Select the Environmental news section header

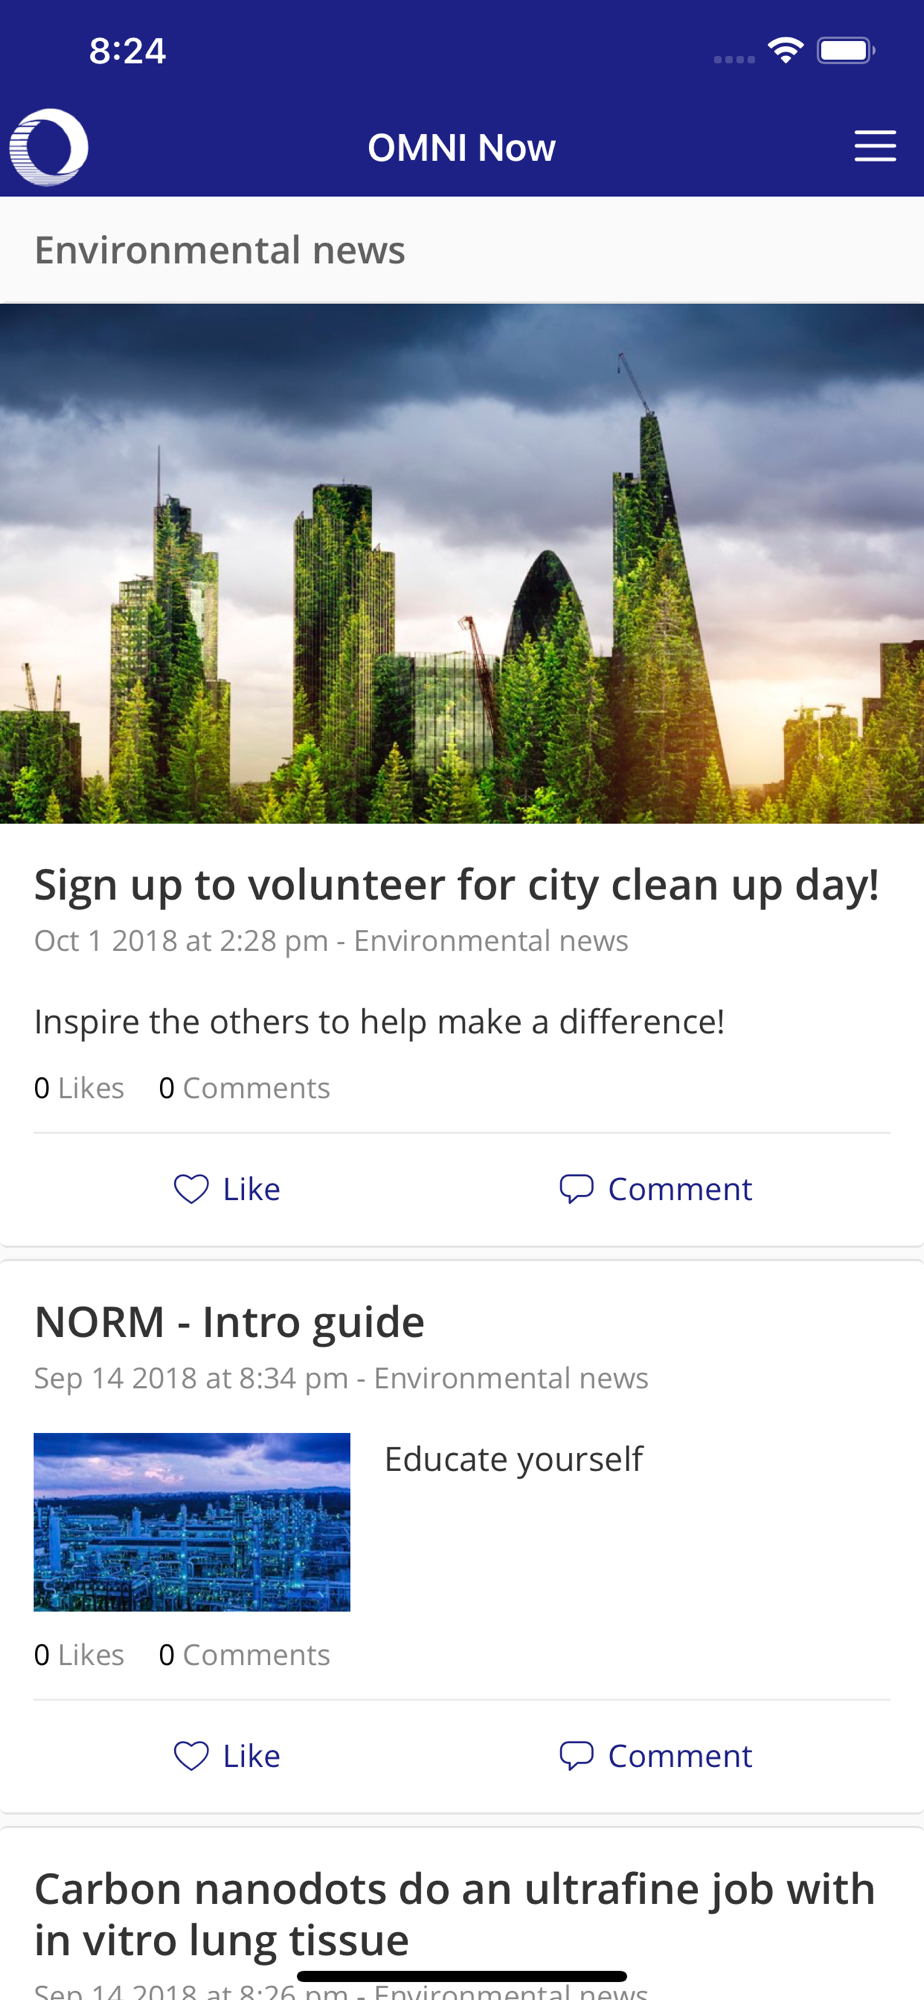click(220, 250)
